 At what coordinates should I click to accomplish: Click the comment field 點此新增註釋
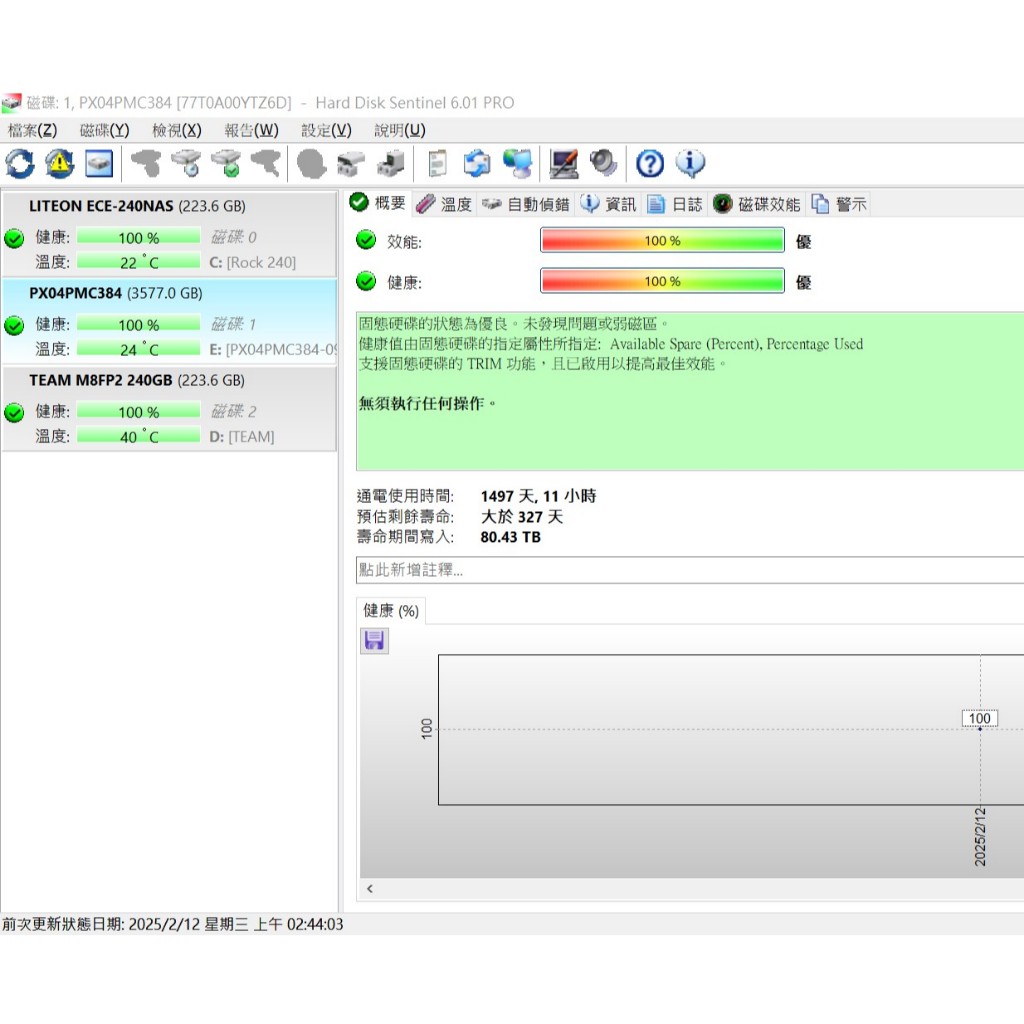coord(688,570)
